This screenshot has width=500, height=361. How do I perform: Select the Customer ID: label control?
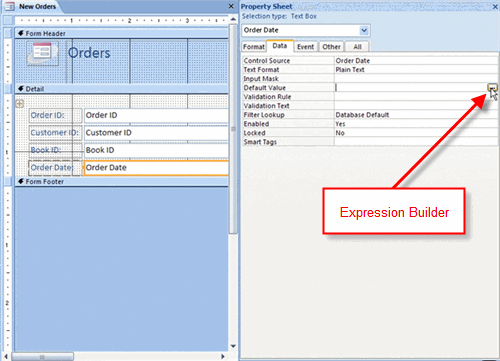point(55,133)
